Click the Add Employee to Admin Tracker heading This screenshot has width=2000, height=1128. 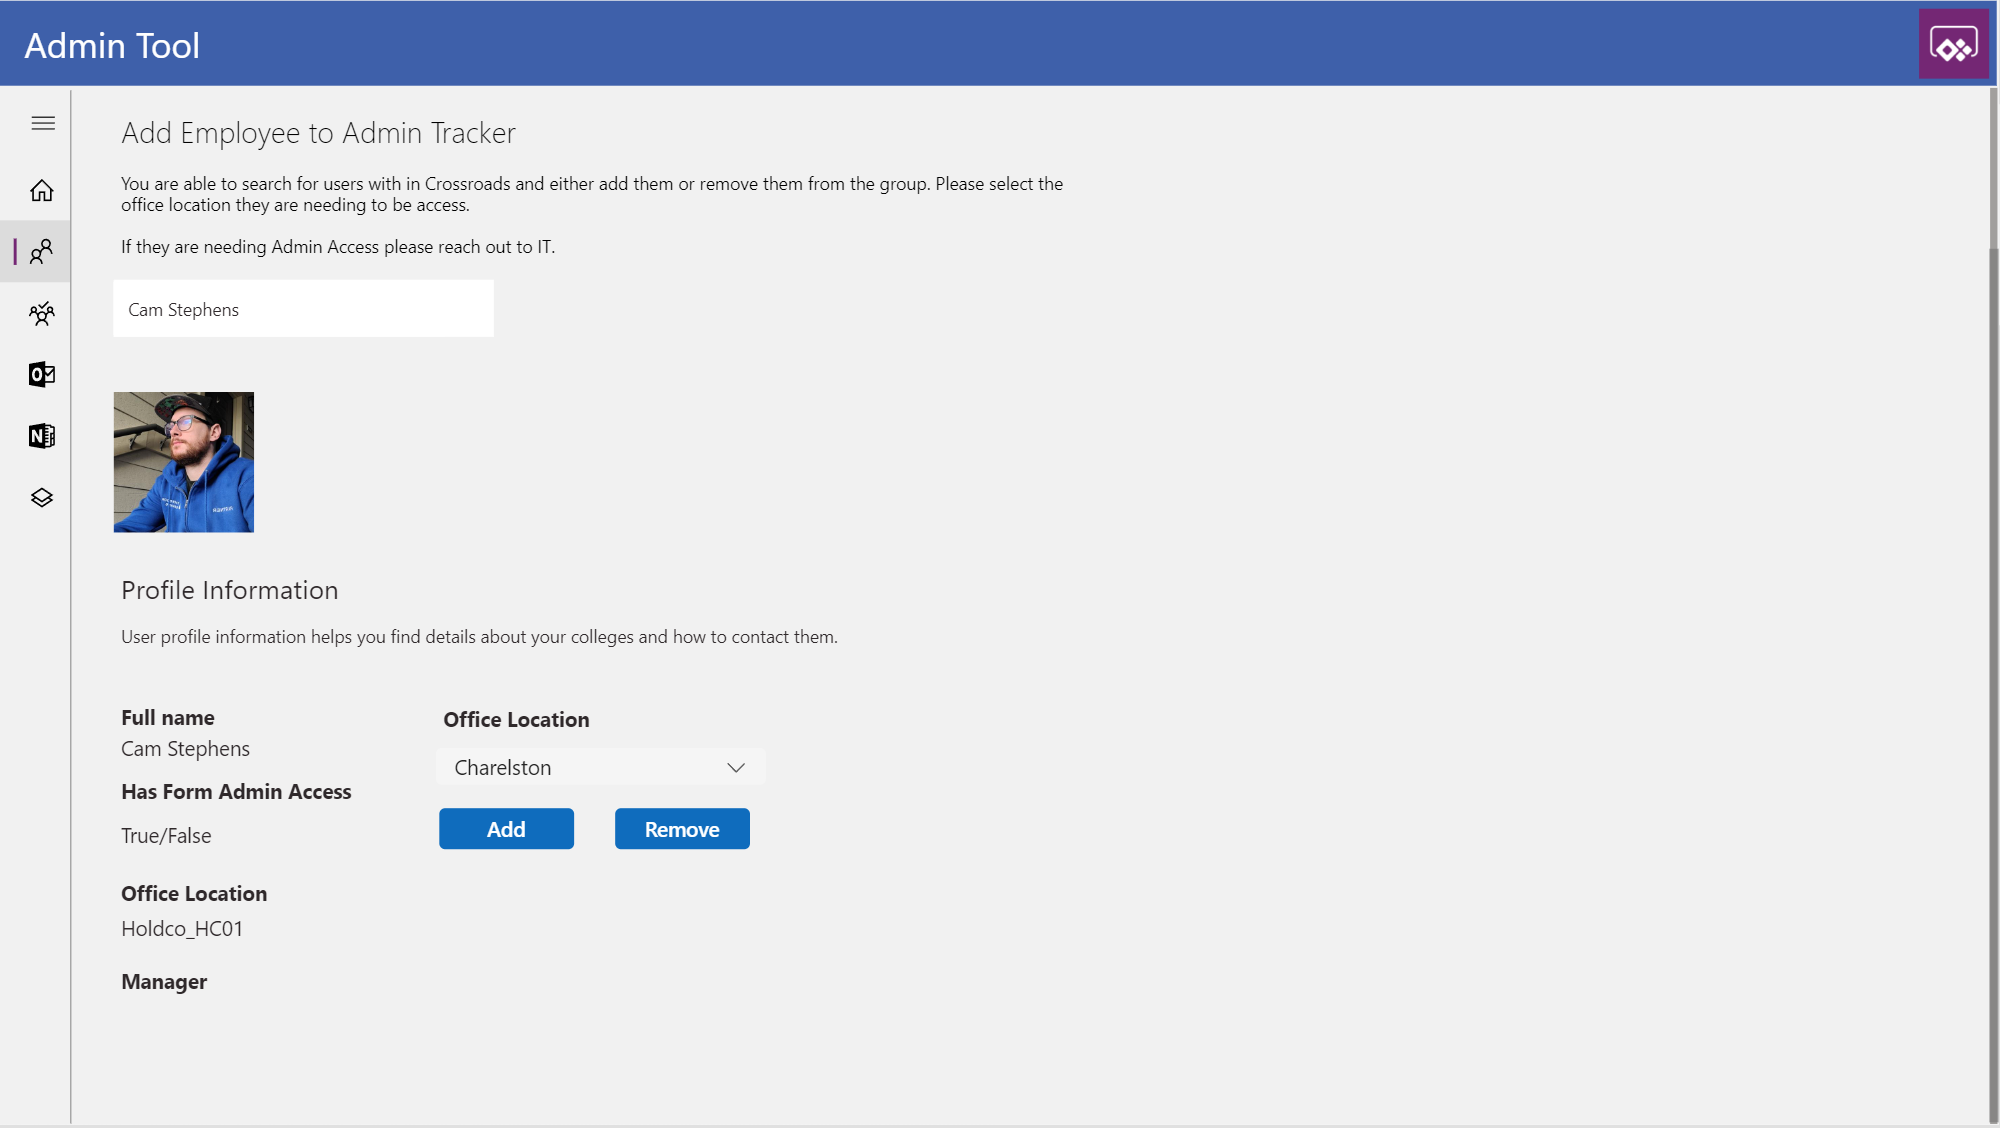318,133
